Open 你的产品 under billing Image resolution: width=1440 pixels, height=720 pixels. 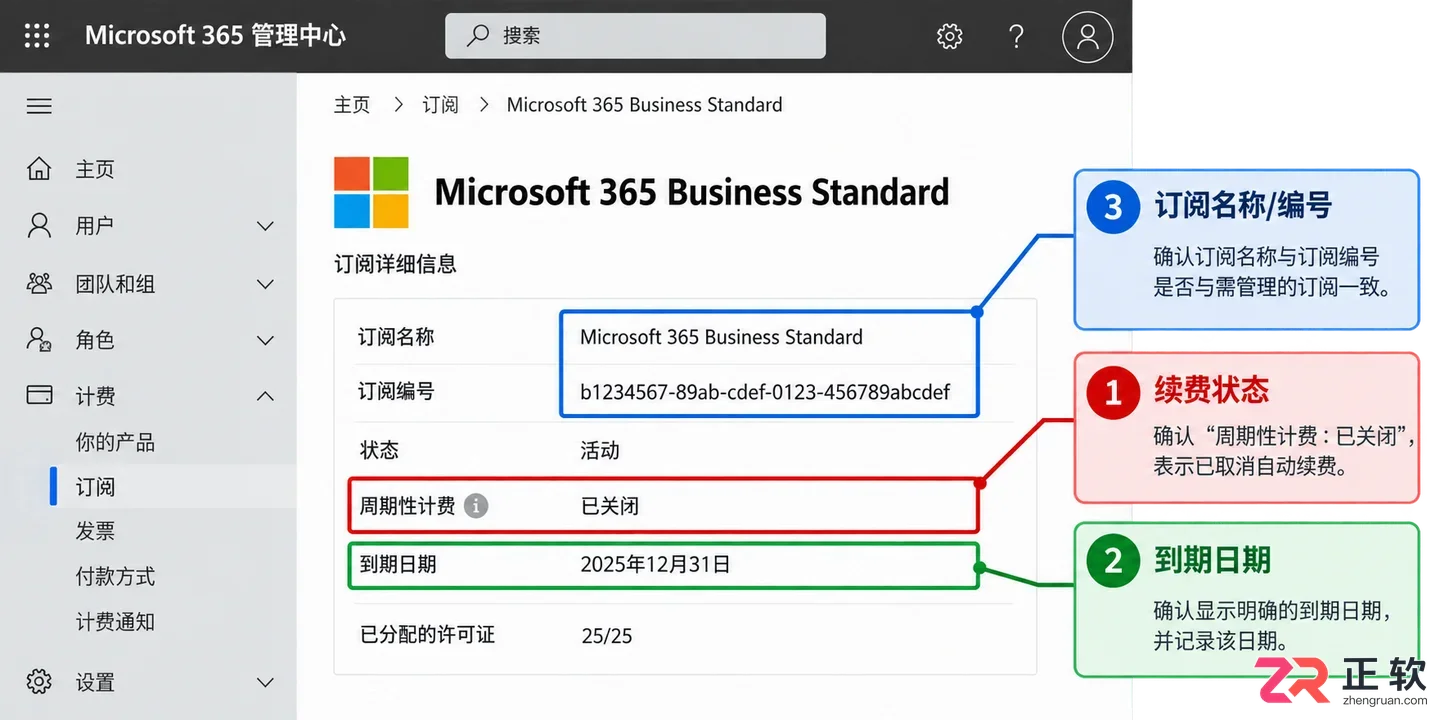pos(115,442)
